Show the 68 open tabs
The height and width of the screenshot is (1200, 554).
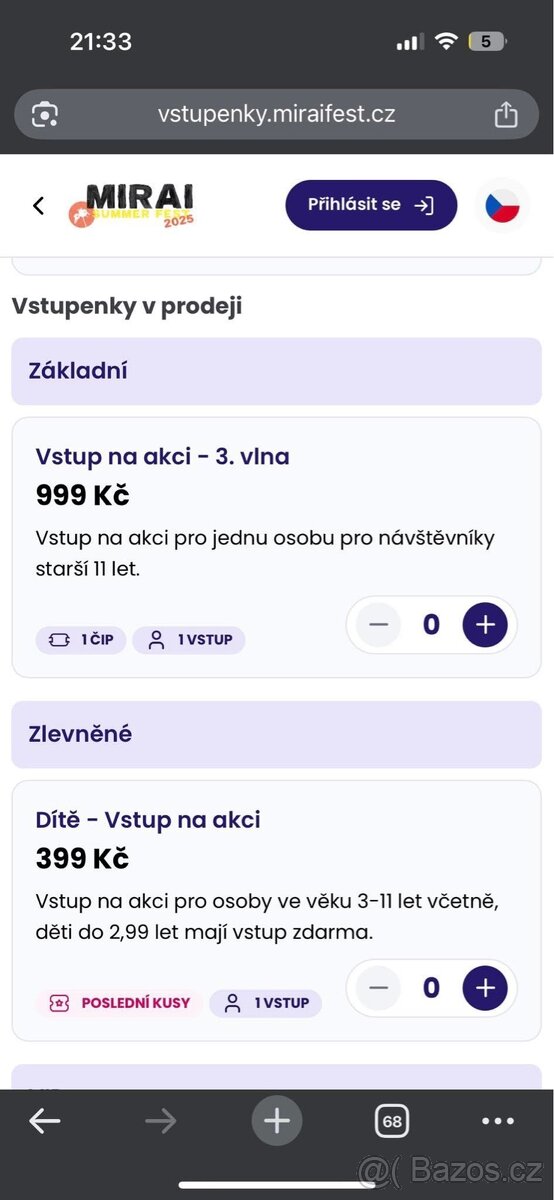392,1121
